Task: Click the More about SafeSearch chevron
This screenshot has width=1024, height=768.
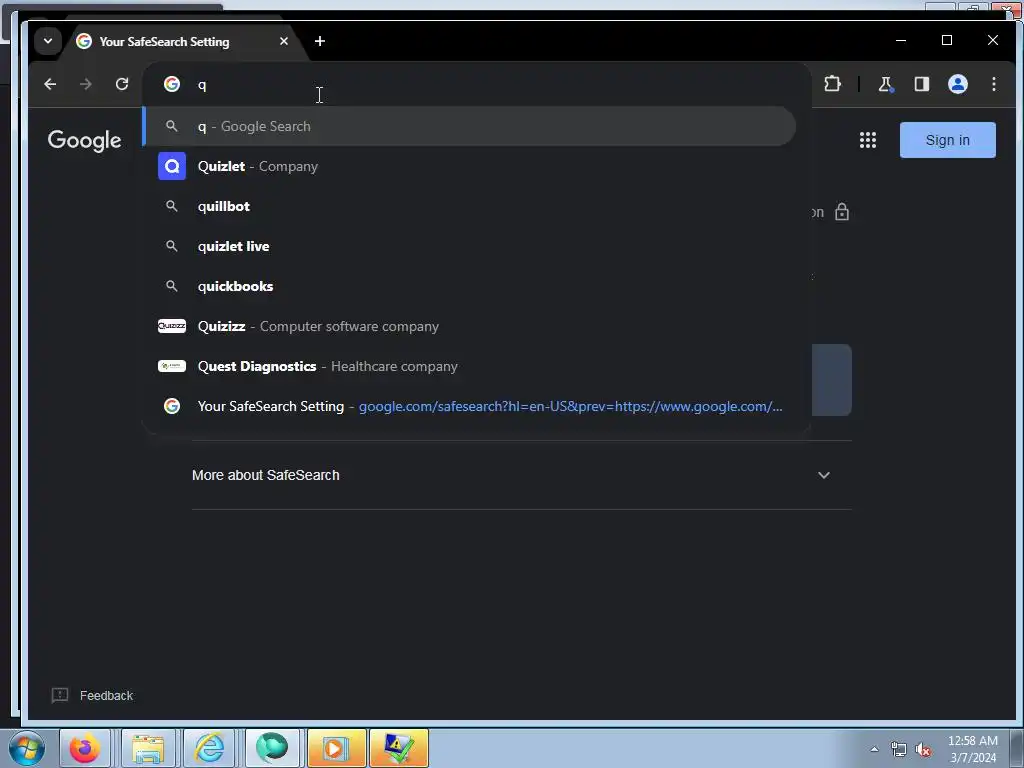Action: [x=824, y=475]
